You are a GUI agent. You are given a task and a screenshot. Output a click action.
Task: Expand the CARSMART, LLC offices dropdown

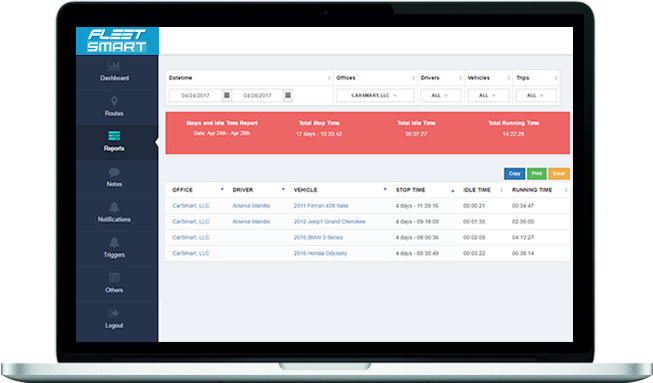(x=375, y=95)
